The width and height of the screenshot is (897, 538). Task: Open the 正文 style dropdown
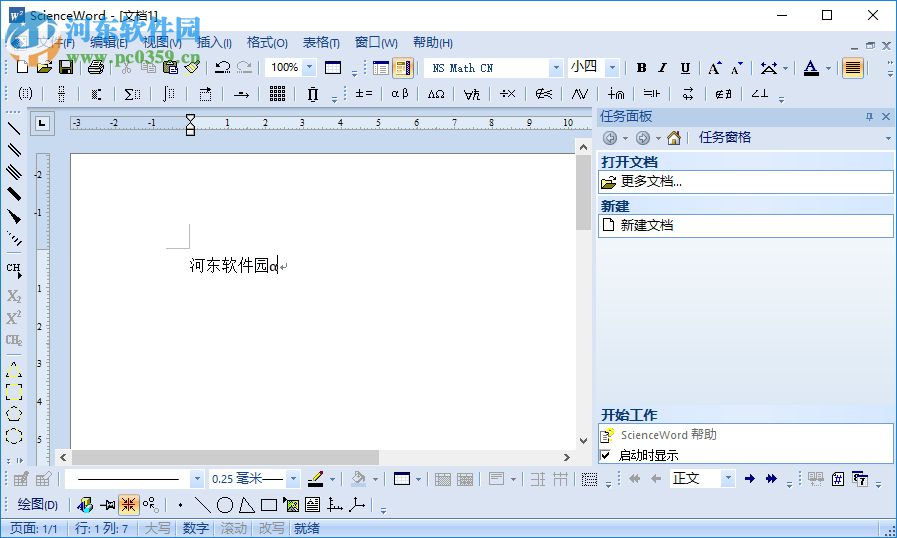(728, 478)
